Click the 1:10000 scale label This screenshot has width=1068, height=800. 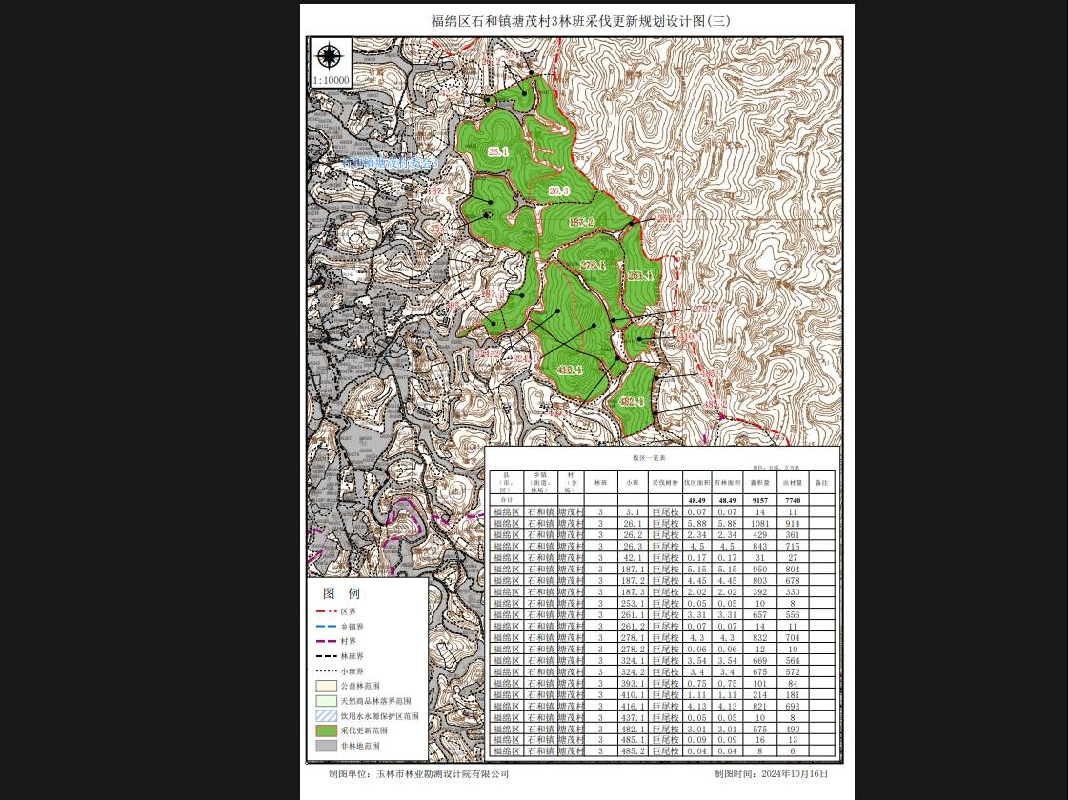tap(331, 80)
